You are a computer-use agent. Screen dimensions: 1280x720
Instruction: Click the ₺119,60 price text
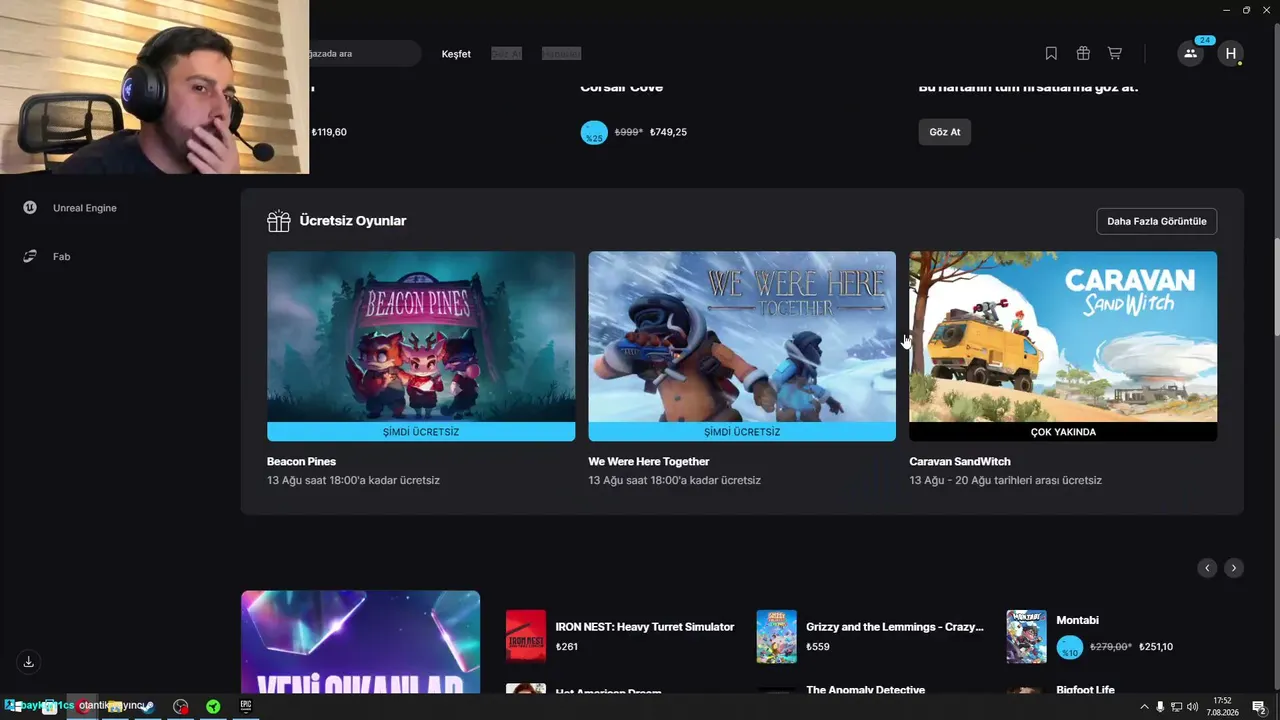click(x=329, y=132)
